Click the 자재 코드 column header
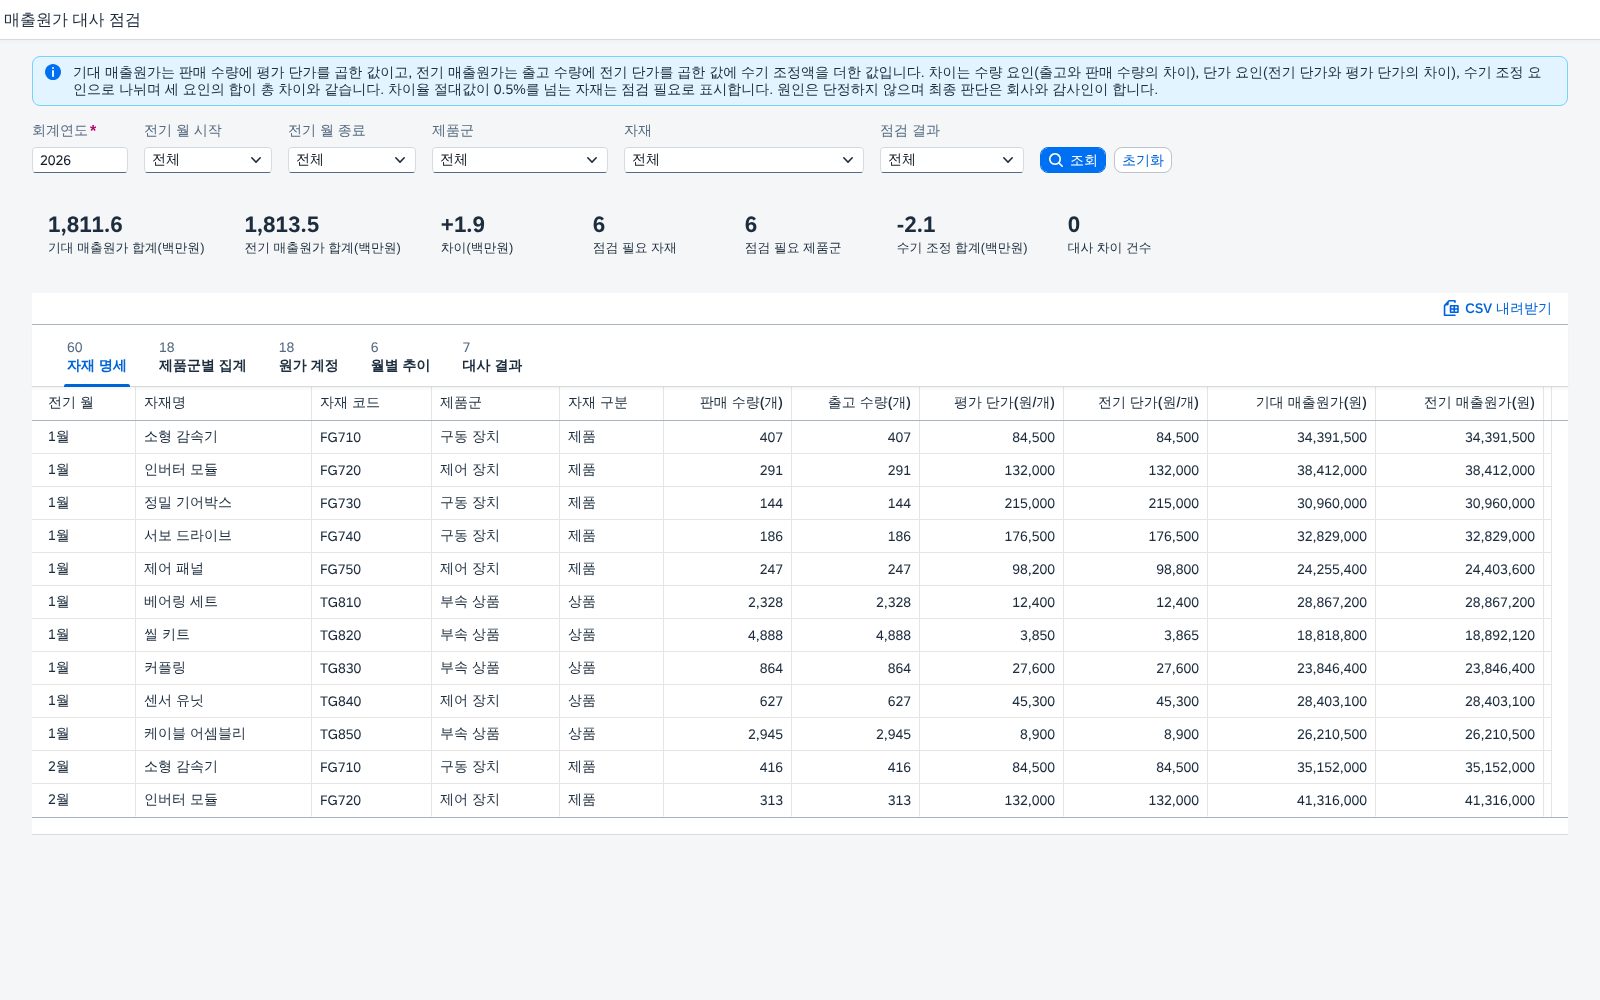Image resolution: width=1600 pixels, height=1000 pixels. 372,403
